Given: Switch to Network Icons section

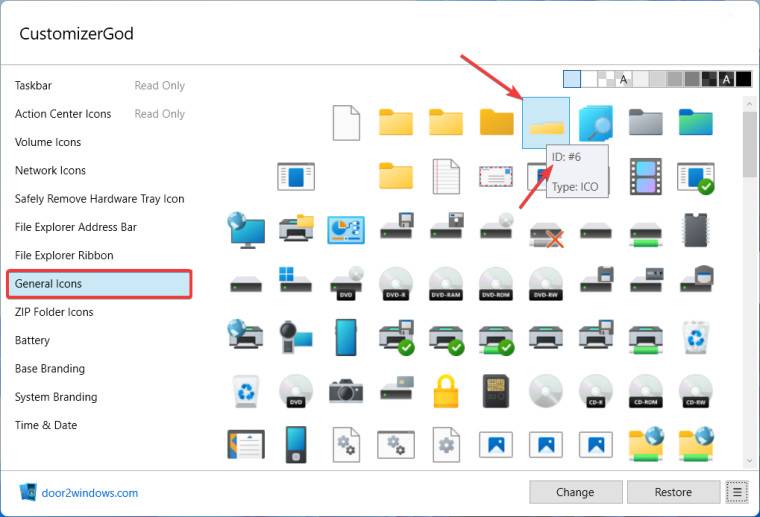Looking at the screenshot, I should point(50,171).
